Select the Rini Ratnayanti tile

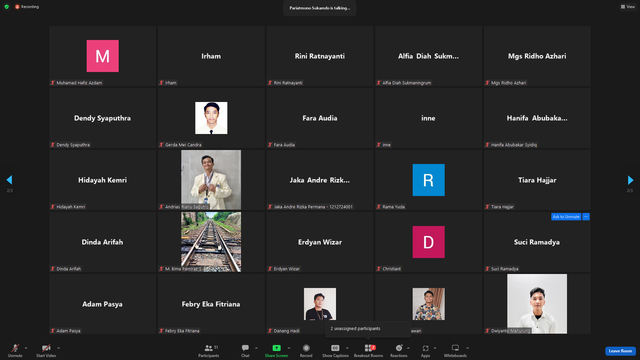(x=320, y=56)
